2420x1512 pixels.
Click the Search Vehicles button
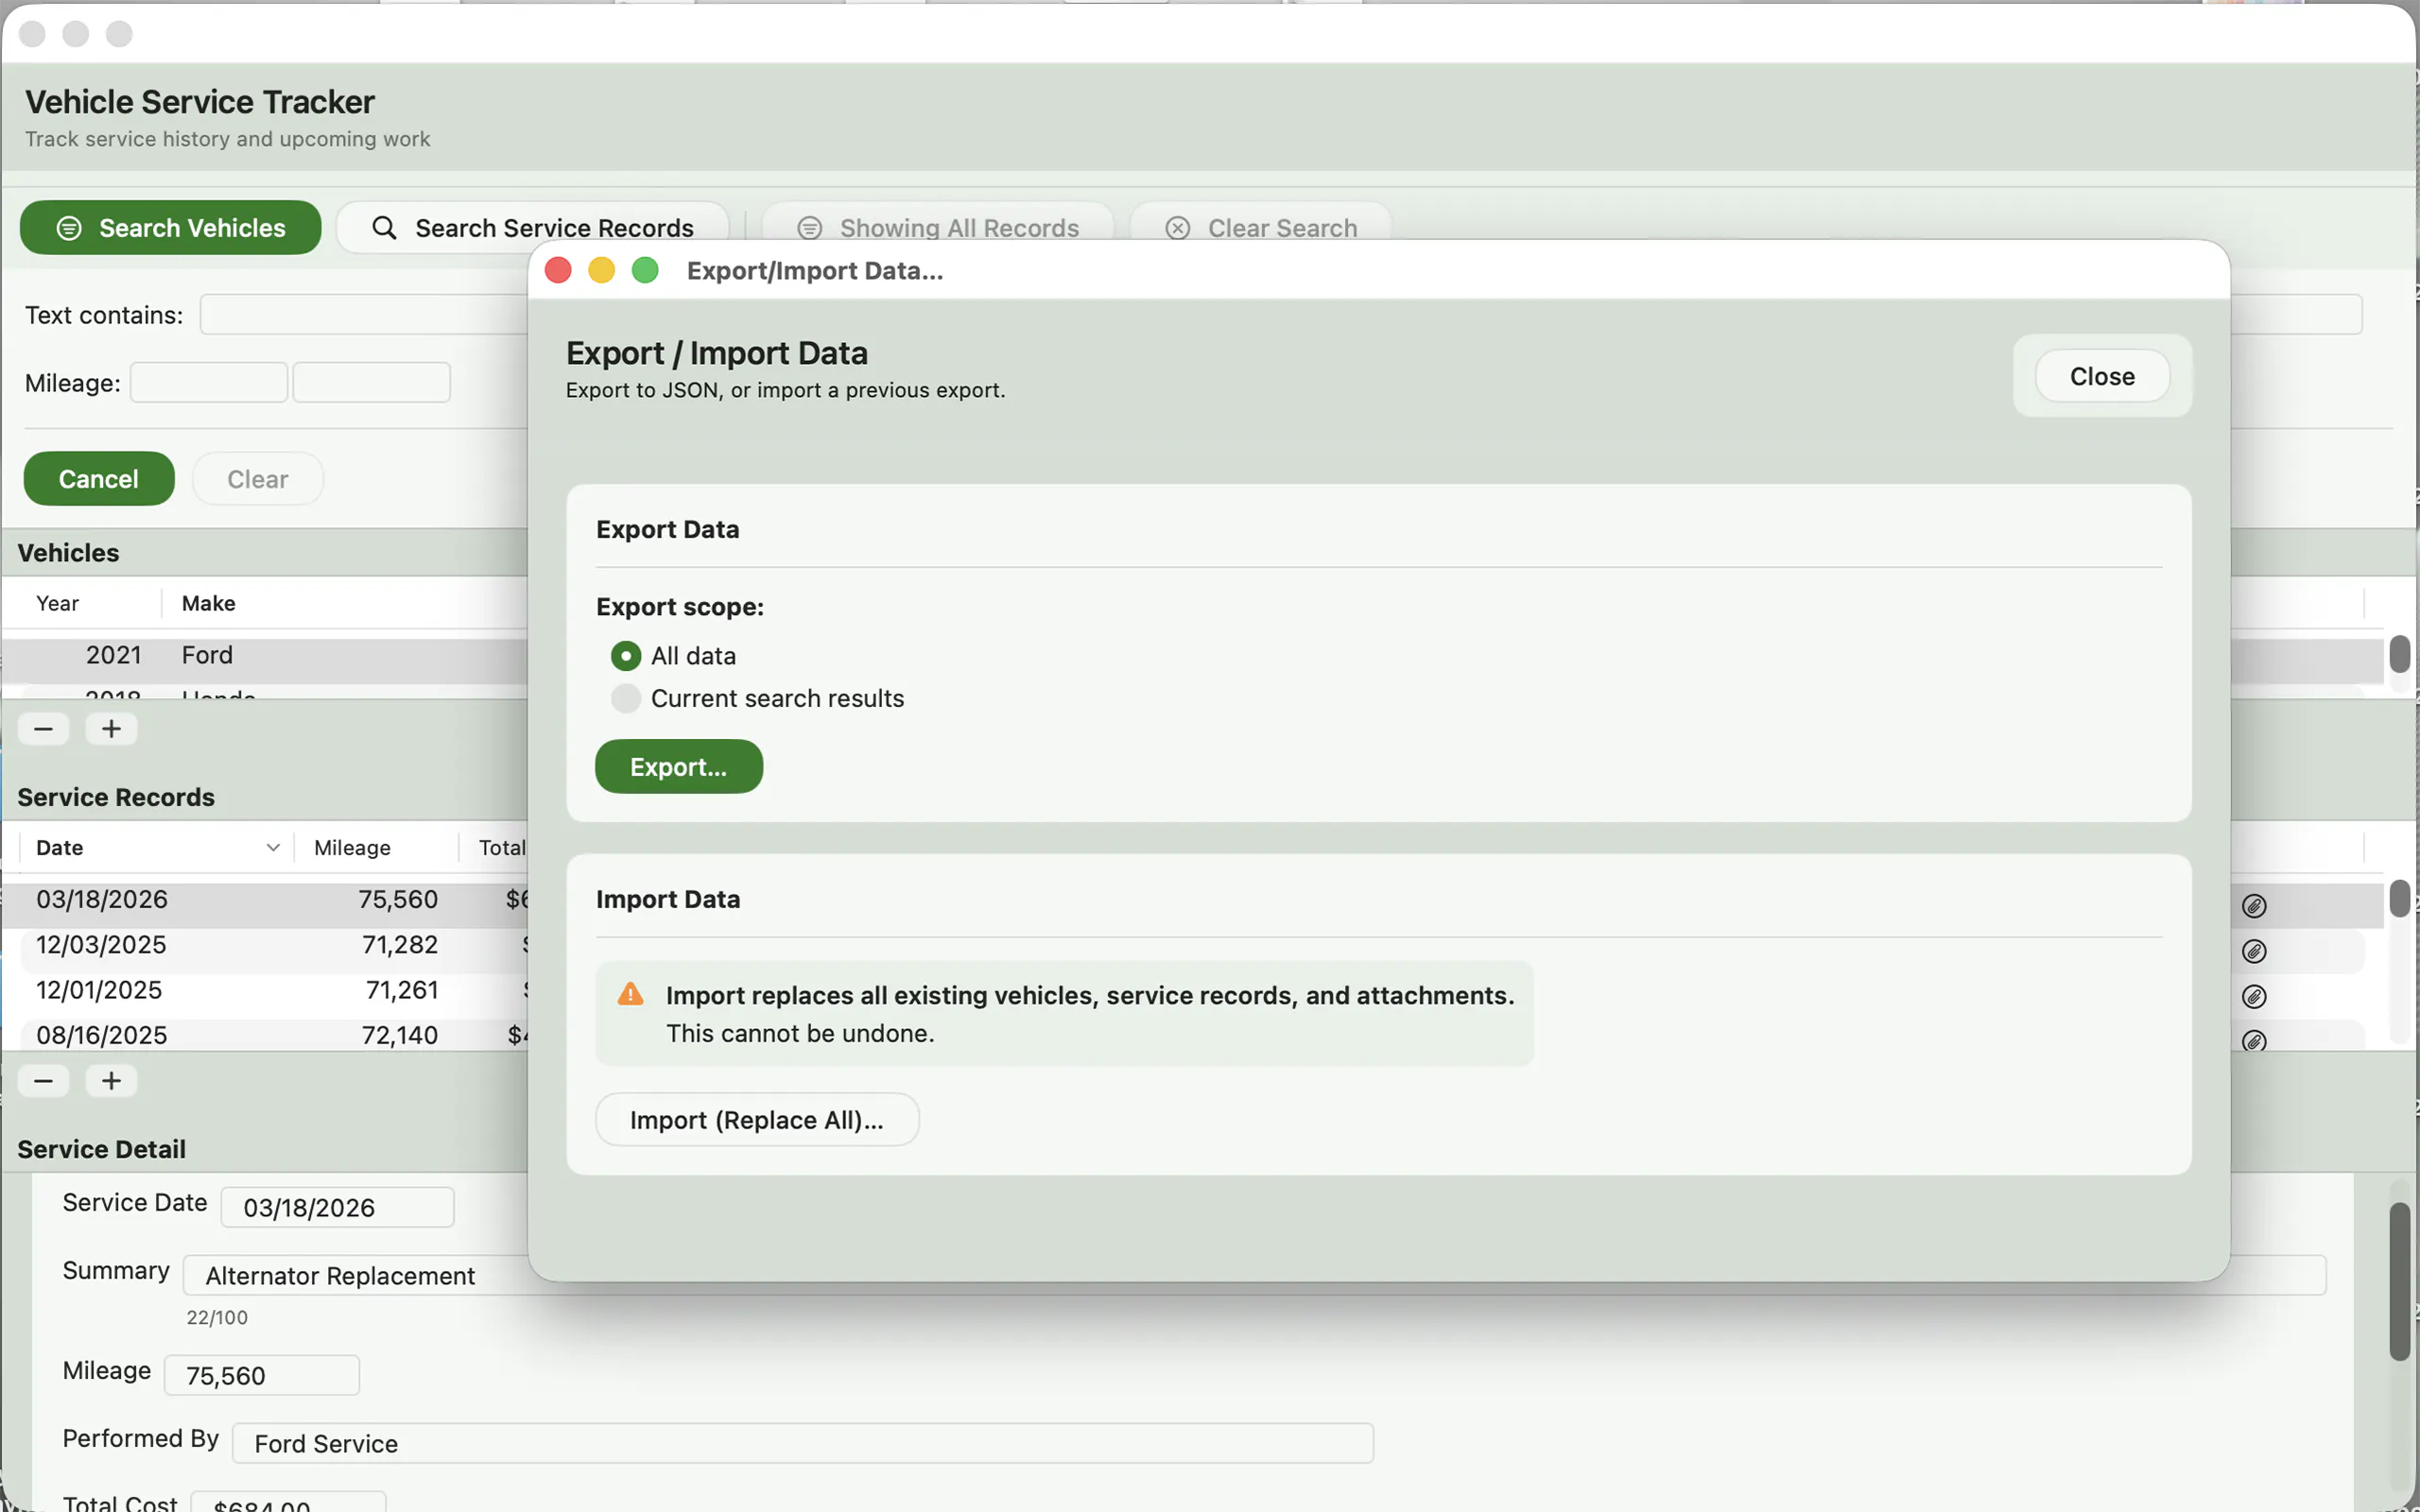tap(170, 228)
